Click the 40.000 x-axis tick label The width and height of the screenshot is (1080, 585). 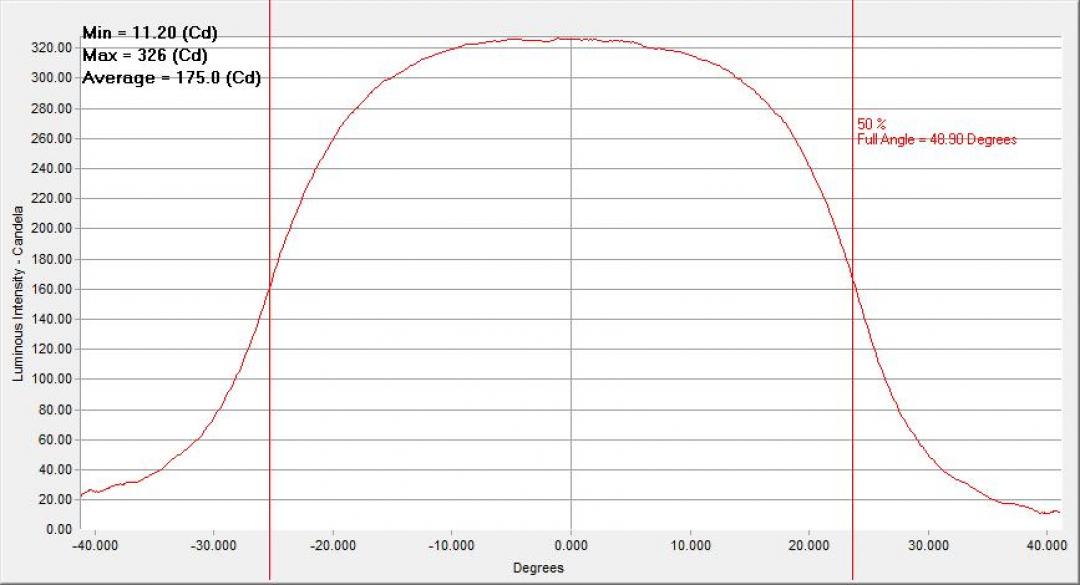pyautogui.click(x=1046, y=546)
